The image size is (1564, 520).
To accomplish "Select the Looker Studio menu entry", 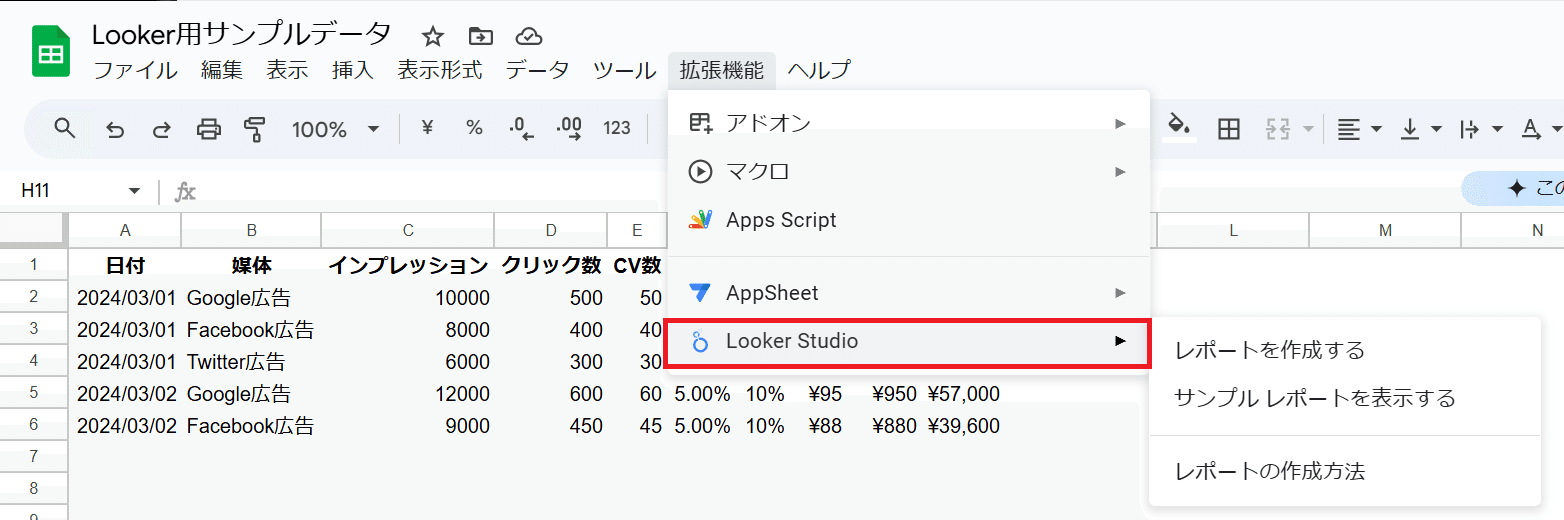I will click(909, 342).
